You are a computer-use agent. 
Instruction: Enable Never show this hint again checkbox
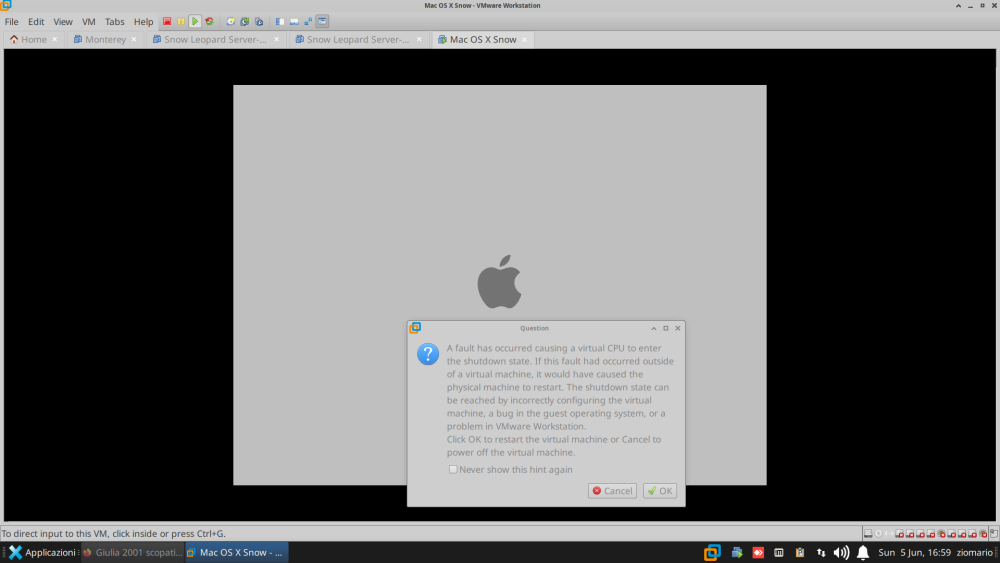[453, 469]
